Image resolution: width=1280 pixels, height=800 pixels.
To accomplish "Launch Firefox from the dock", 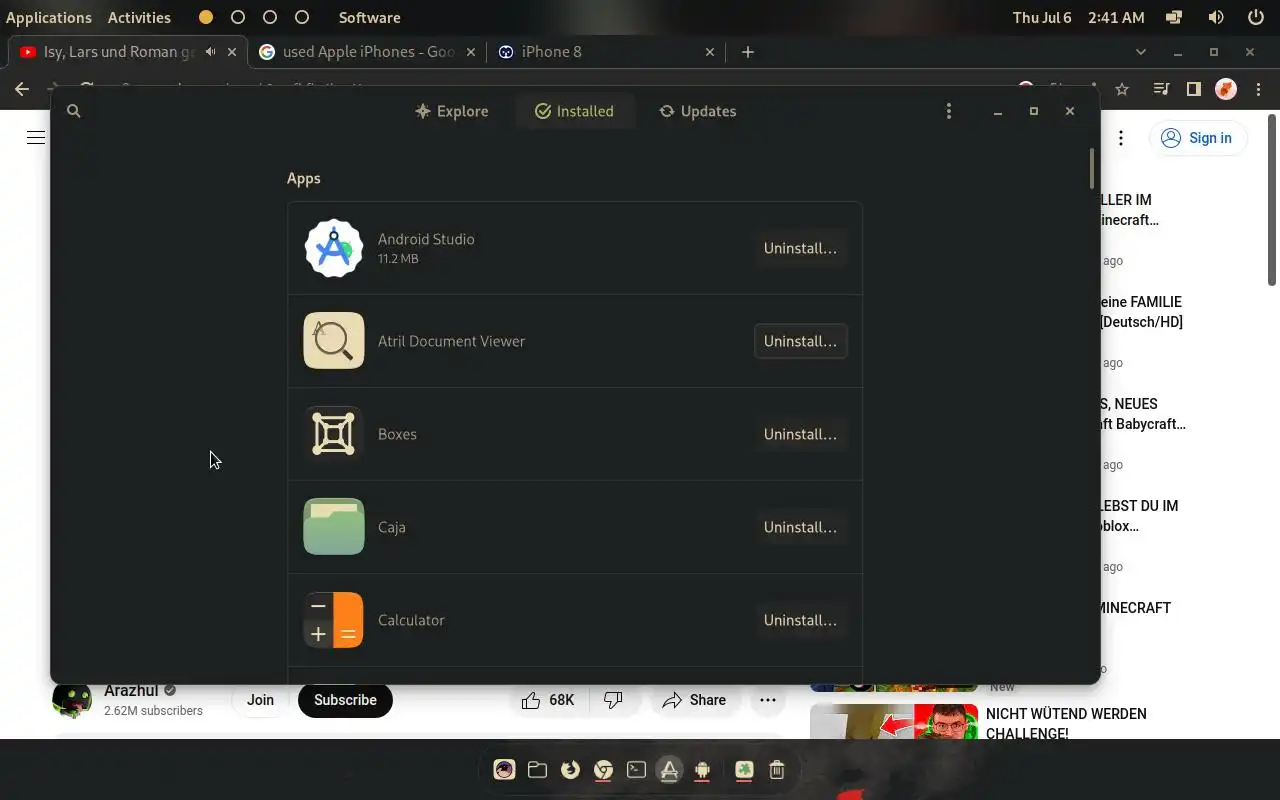I will 570,770.
